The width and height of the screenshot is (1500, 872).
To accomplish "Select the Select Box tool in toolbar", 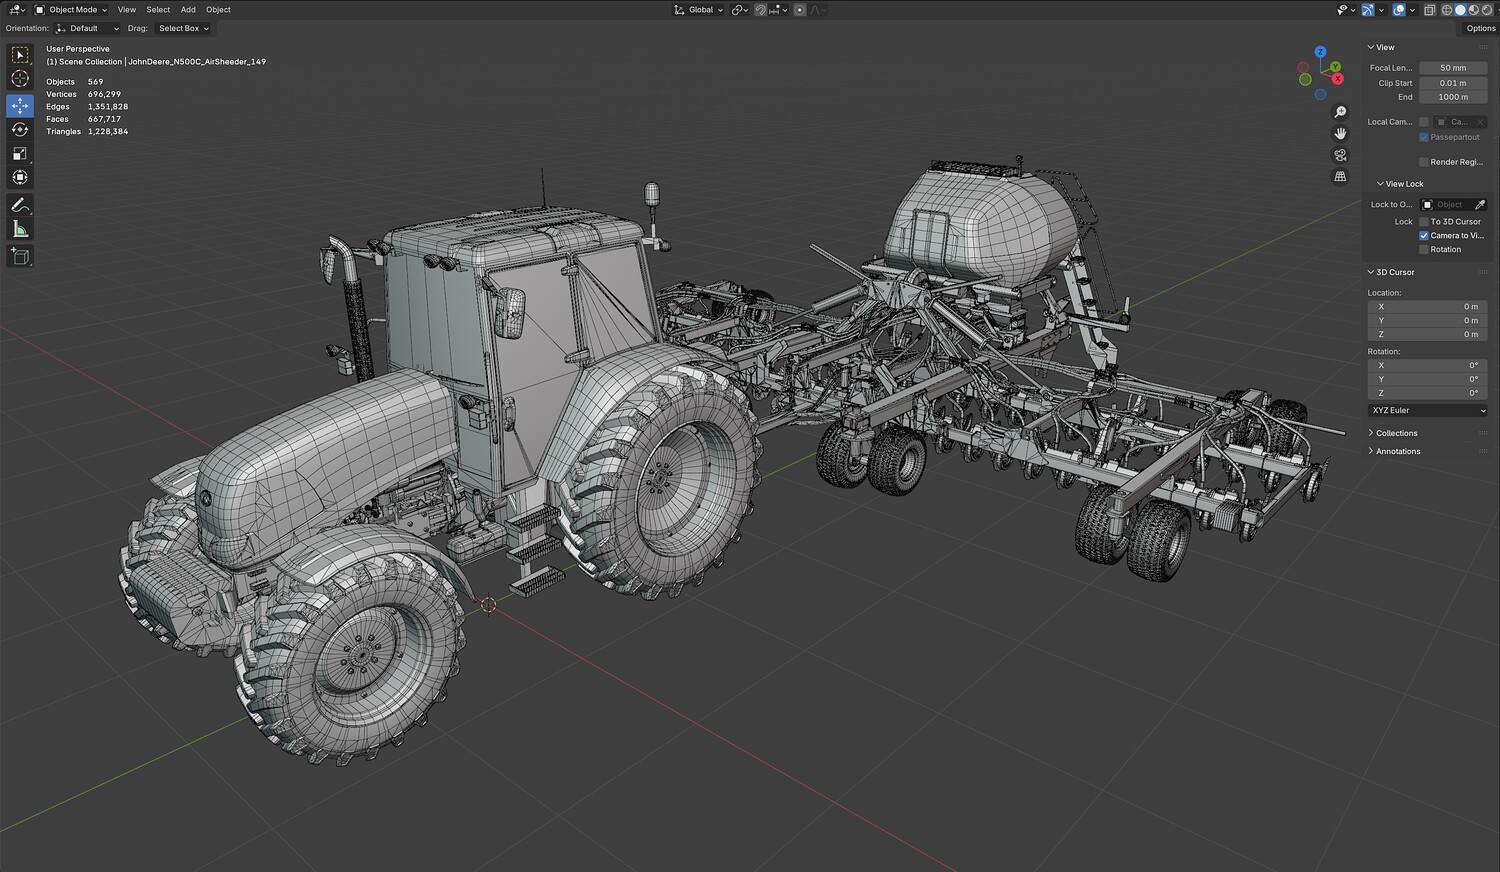I will click(20, 55).
